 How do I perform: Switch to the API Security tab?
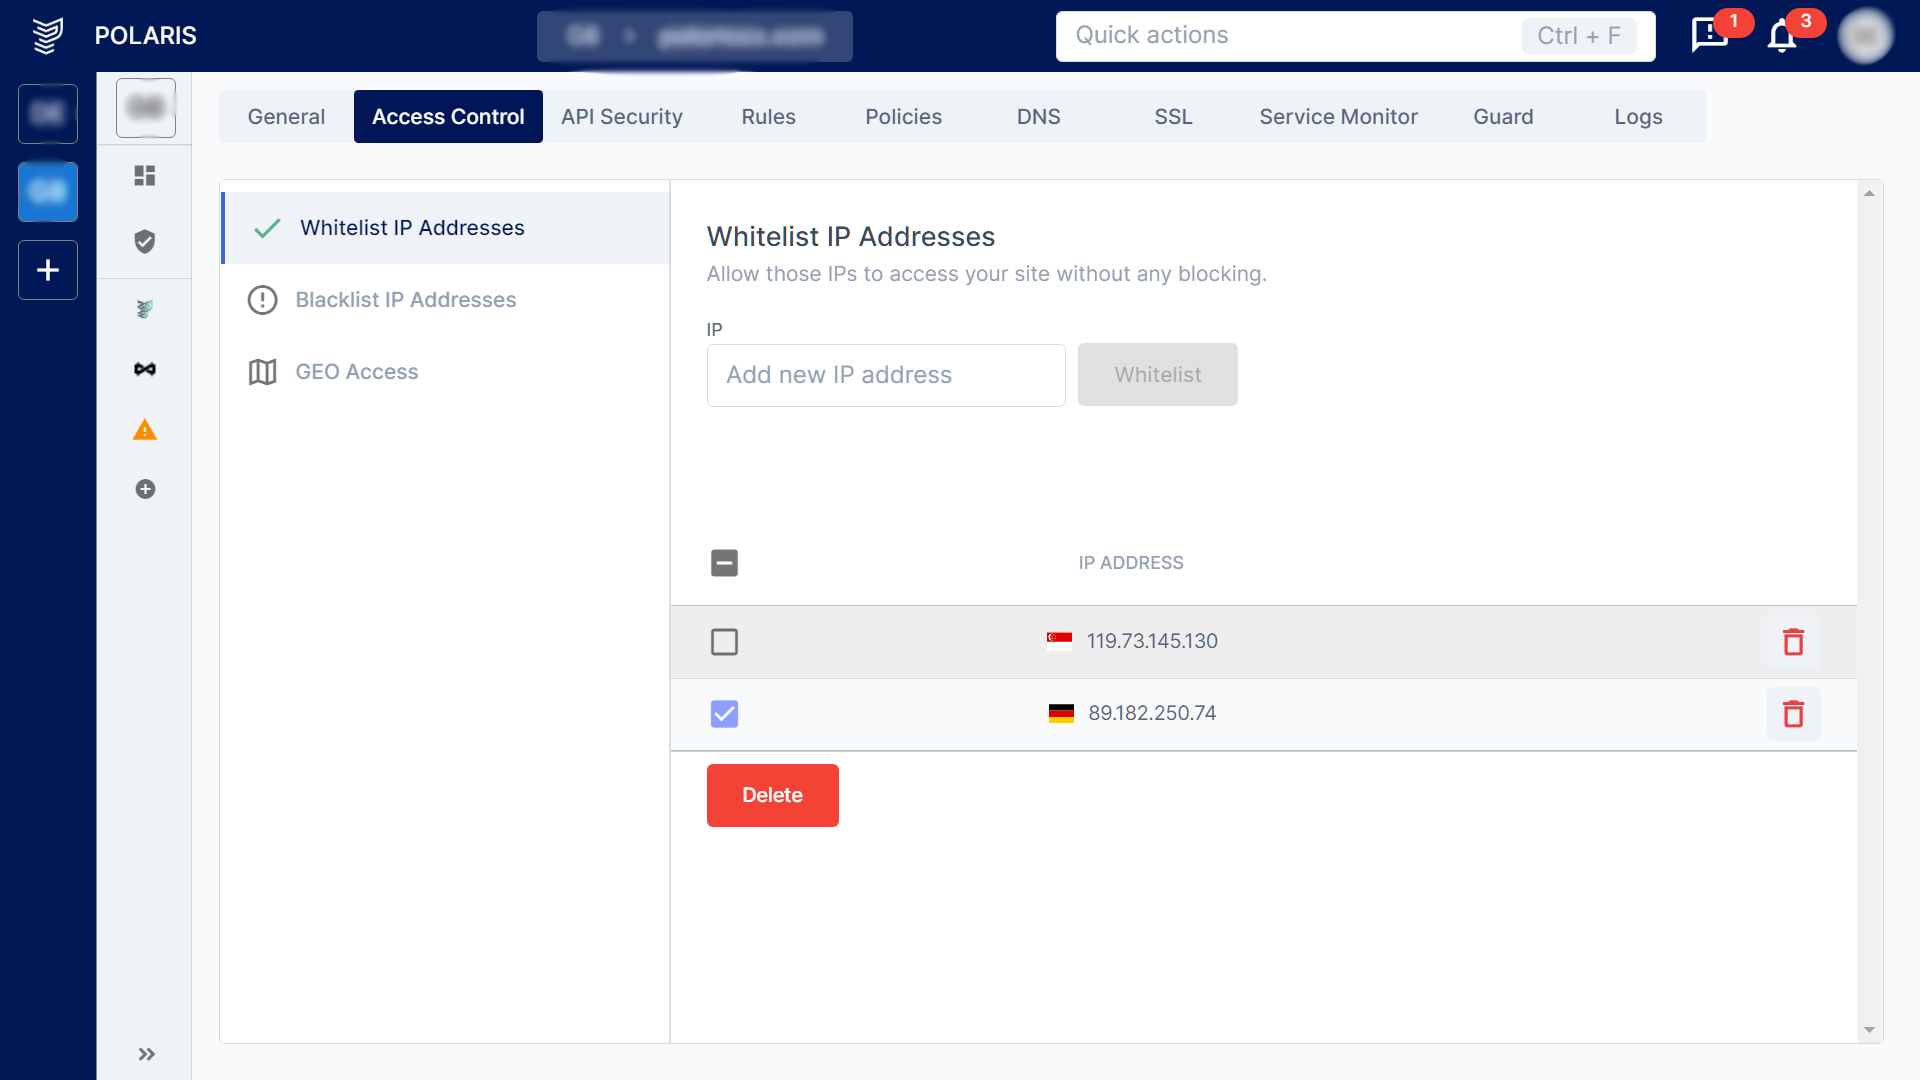point(621,117)
